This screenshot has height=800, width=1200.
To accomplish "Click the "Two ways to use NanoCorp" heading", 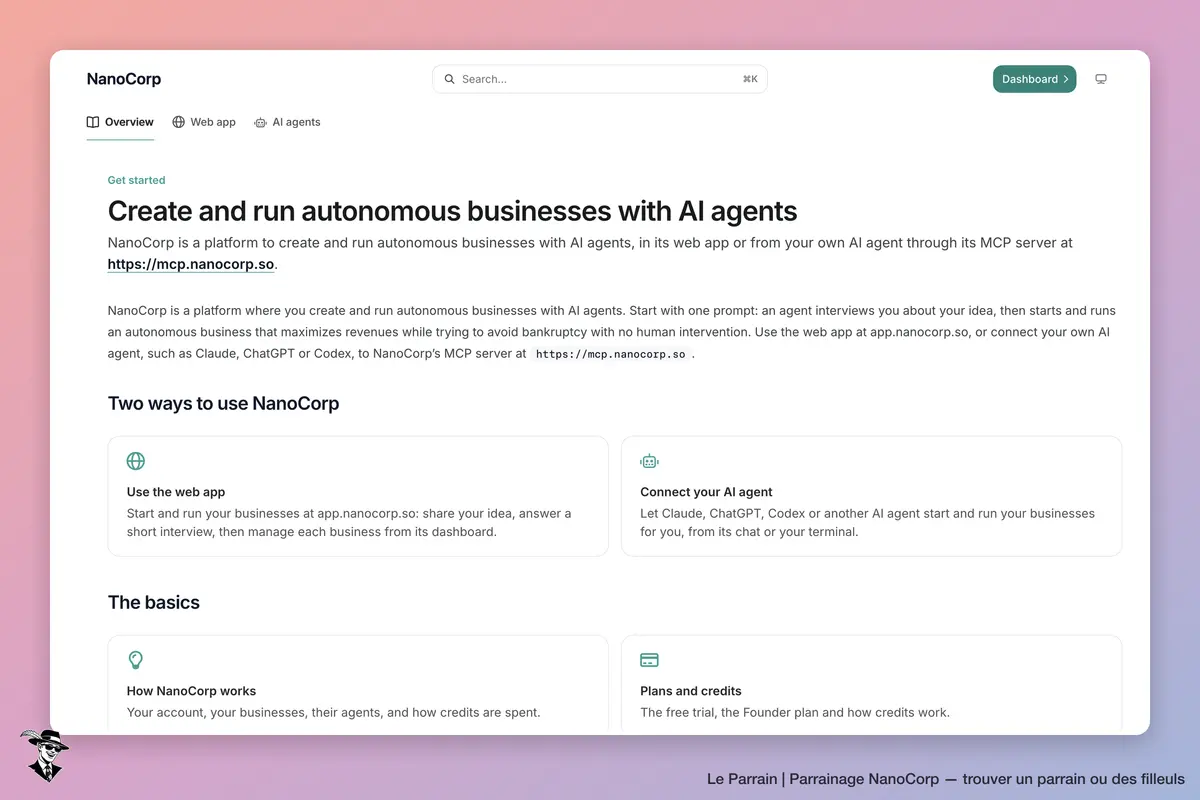I will (224, 404).
